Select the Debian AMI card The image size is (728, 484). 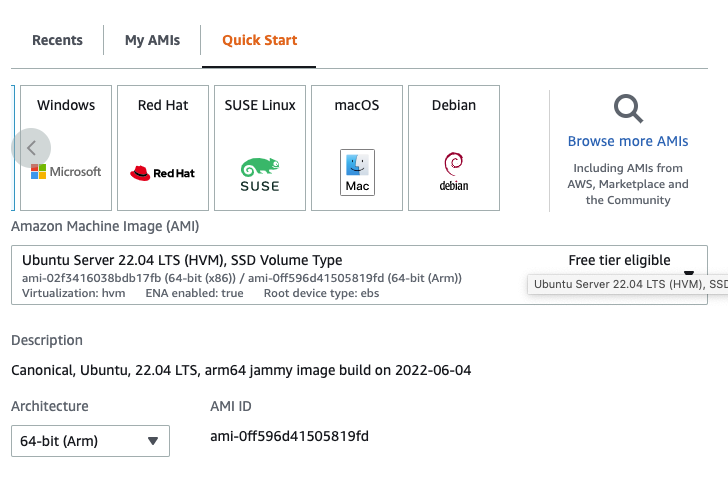pos(454,148)
